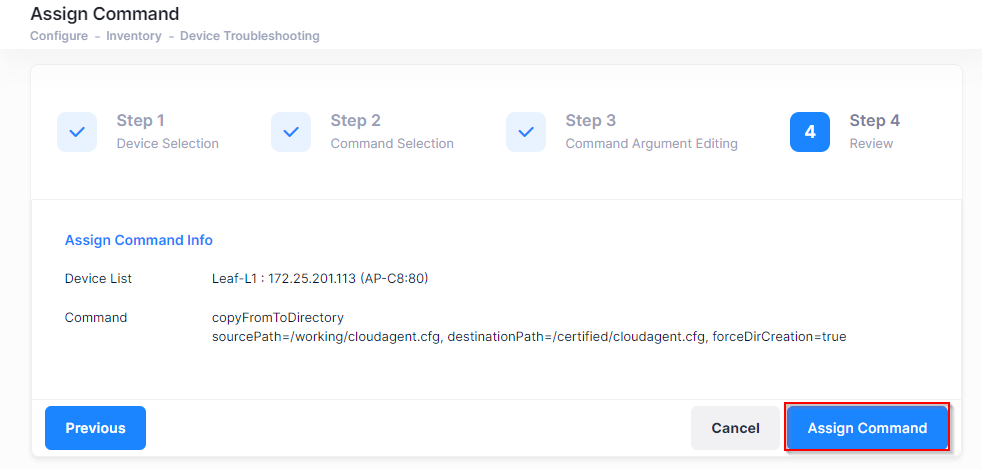Go to the Device Selection step label
The width and height of the screenshot is (982, 469).
[167, 144]
